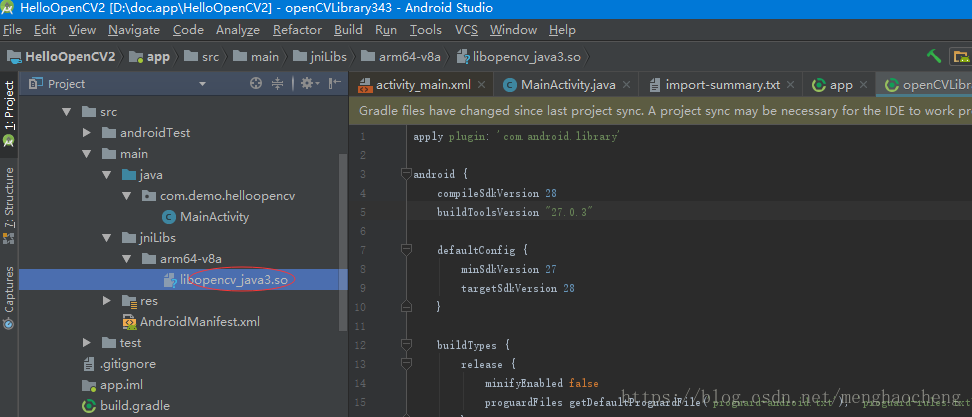Hide the Project tool window
The image size is (972, 417).
[335, 83]
